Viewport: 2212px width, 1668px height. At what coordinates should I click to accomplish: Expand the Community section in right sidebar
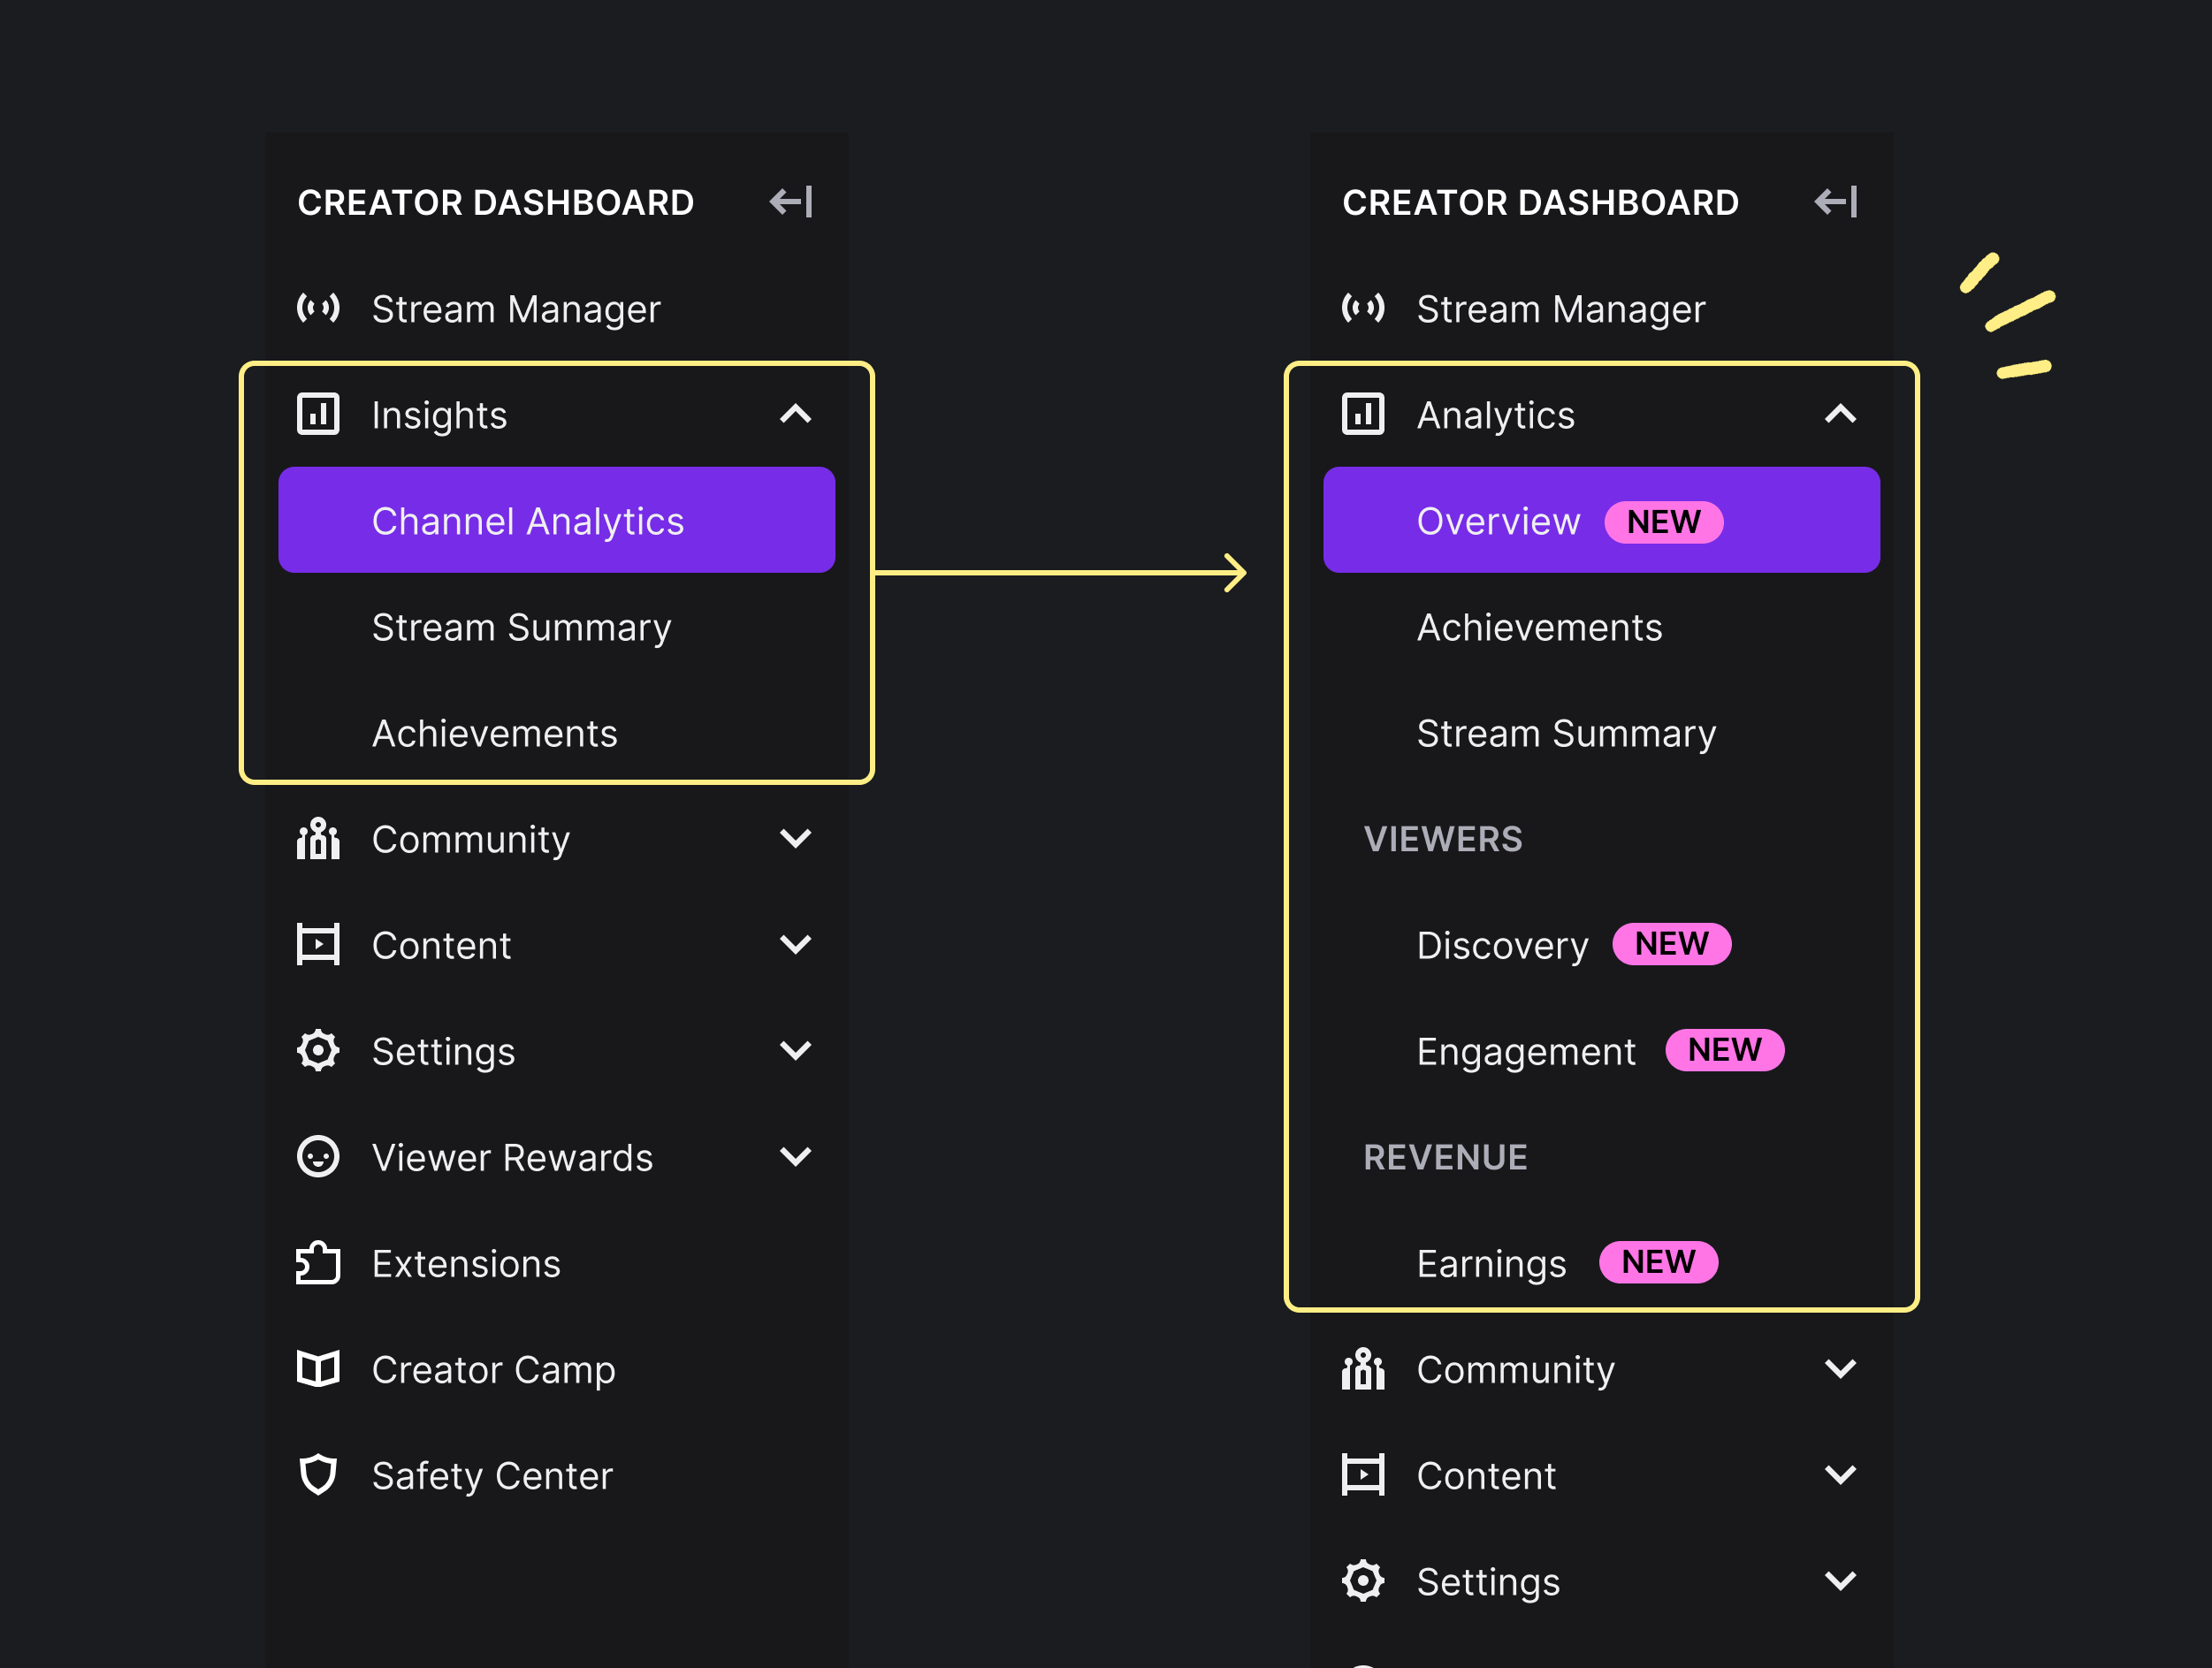[1841, 1369]
